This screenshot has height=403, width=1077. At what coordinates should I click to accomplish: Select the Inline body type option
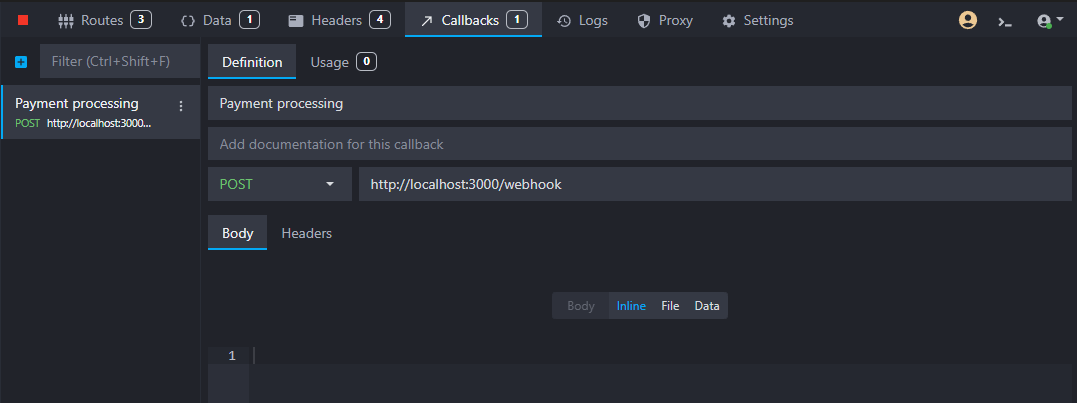631,306
